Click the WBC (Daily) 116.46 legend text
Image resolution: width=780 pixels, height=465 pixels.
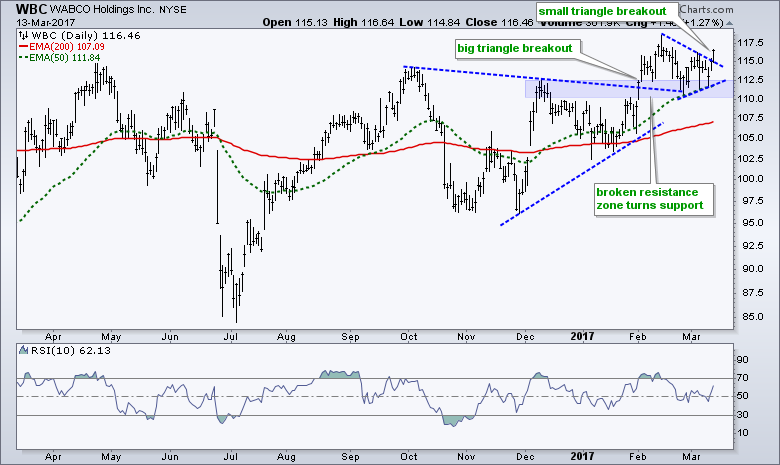[86, 35]
